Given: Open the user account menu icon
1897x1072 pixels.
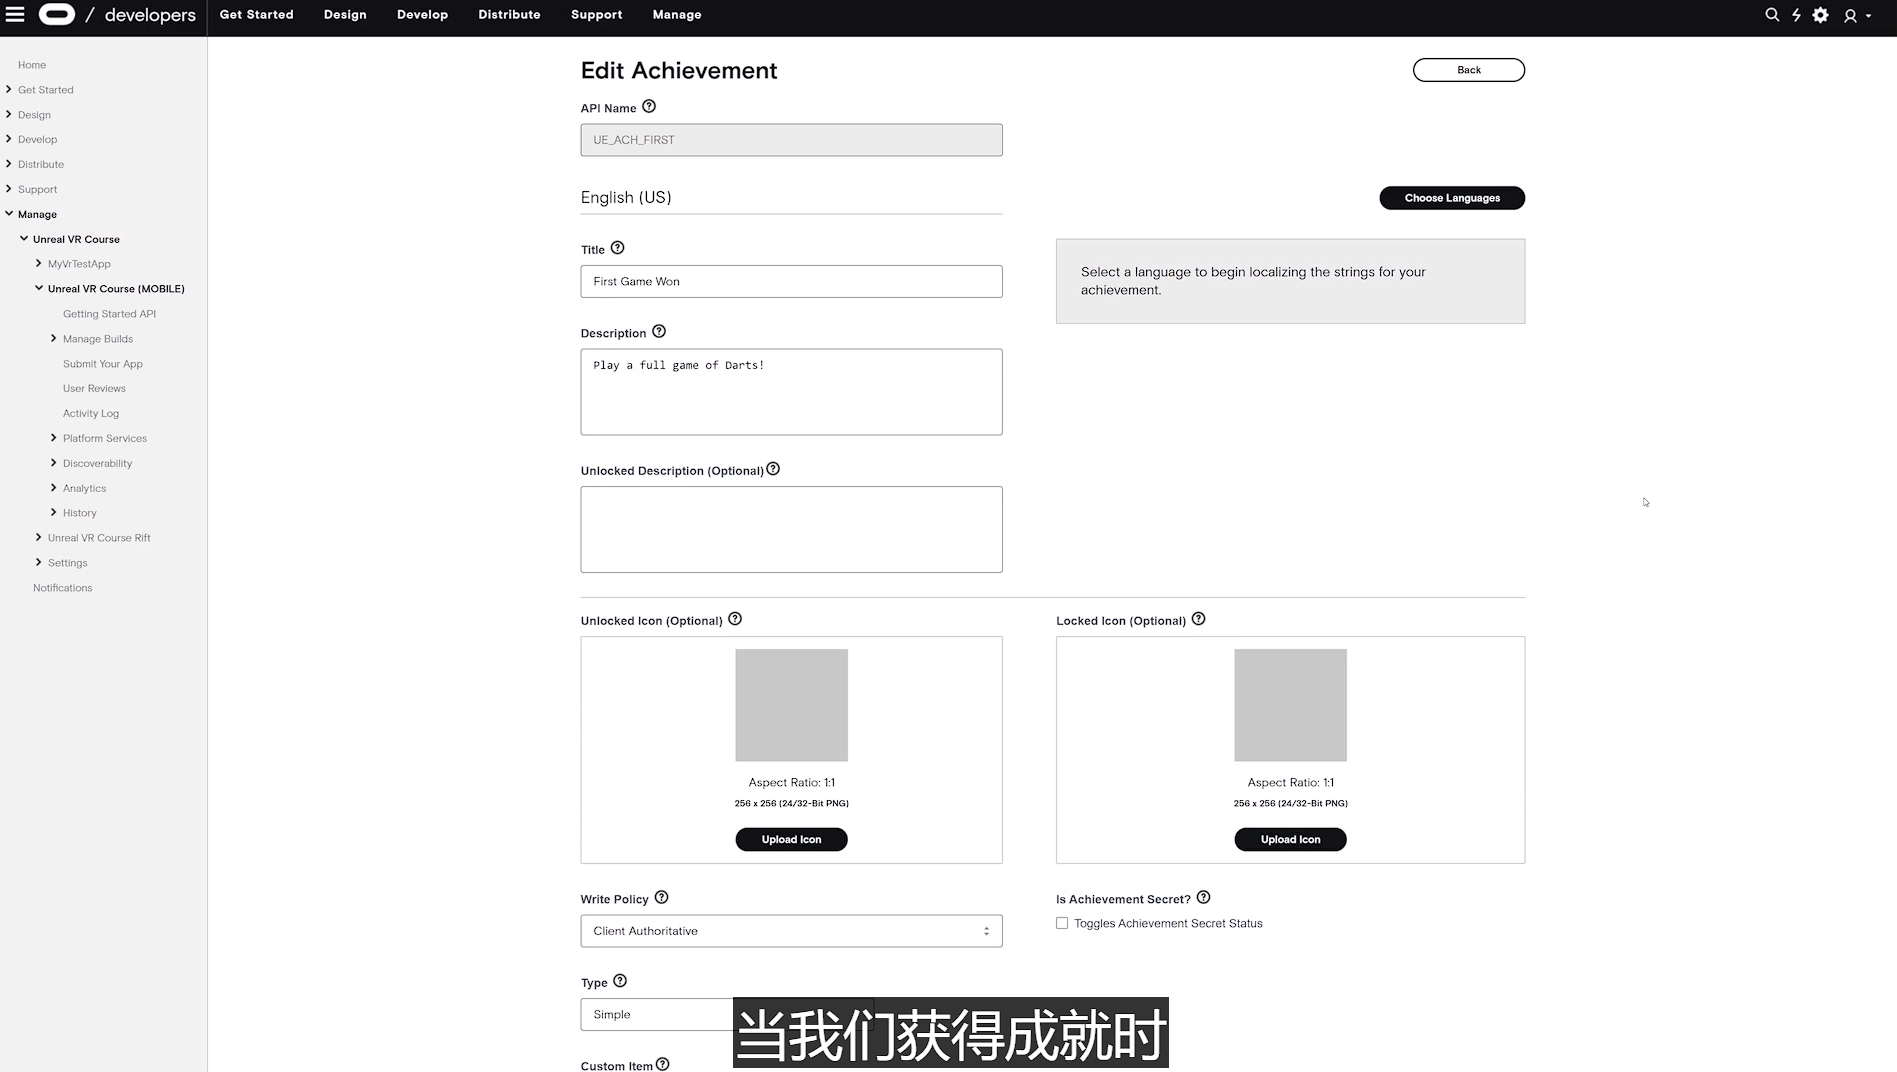Looking at the screenshot, I should click(x=1857, y=15).
